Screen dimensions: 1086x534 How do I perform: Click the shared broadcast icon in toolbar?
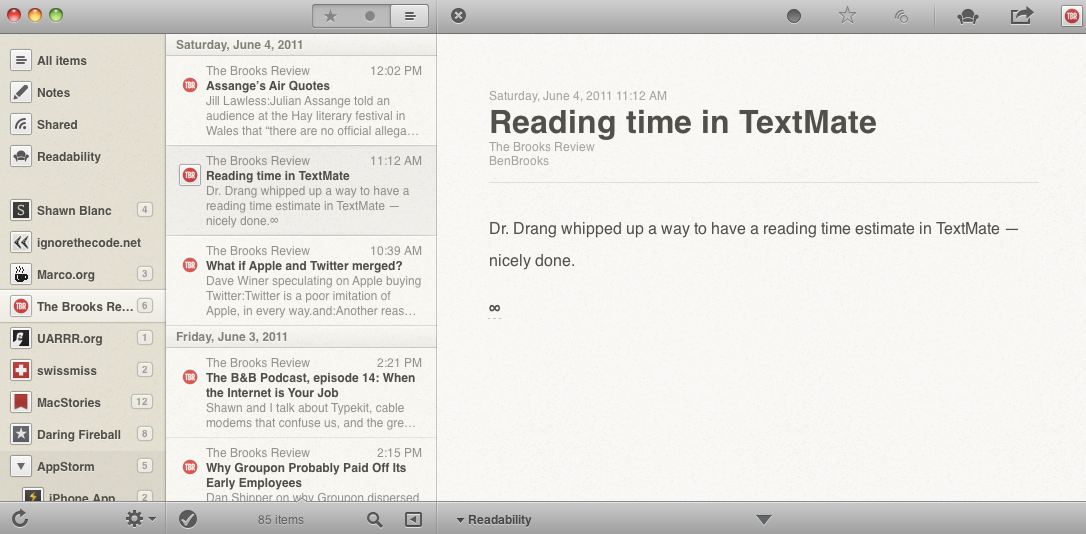[900, 16]
